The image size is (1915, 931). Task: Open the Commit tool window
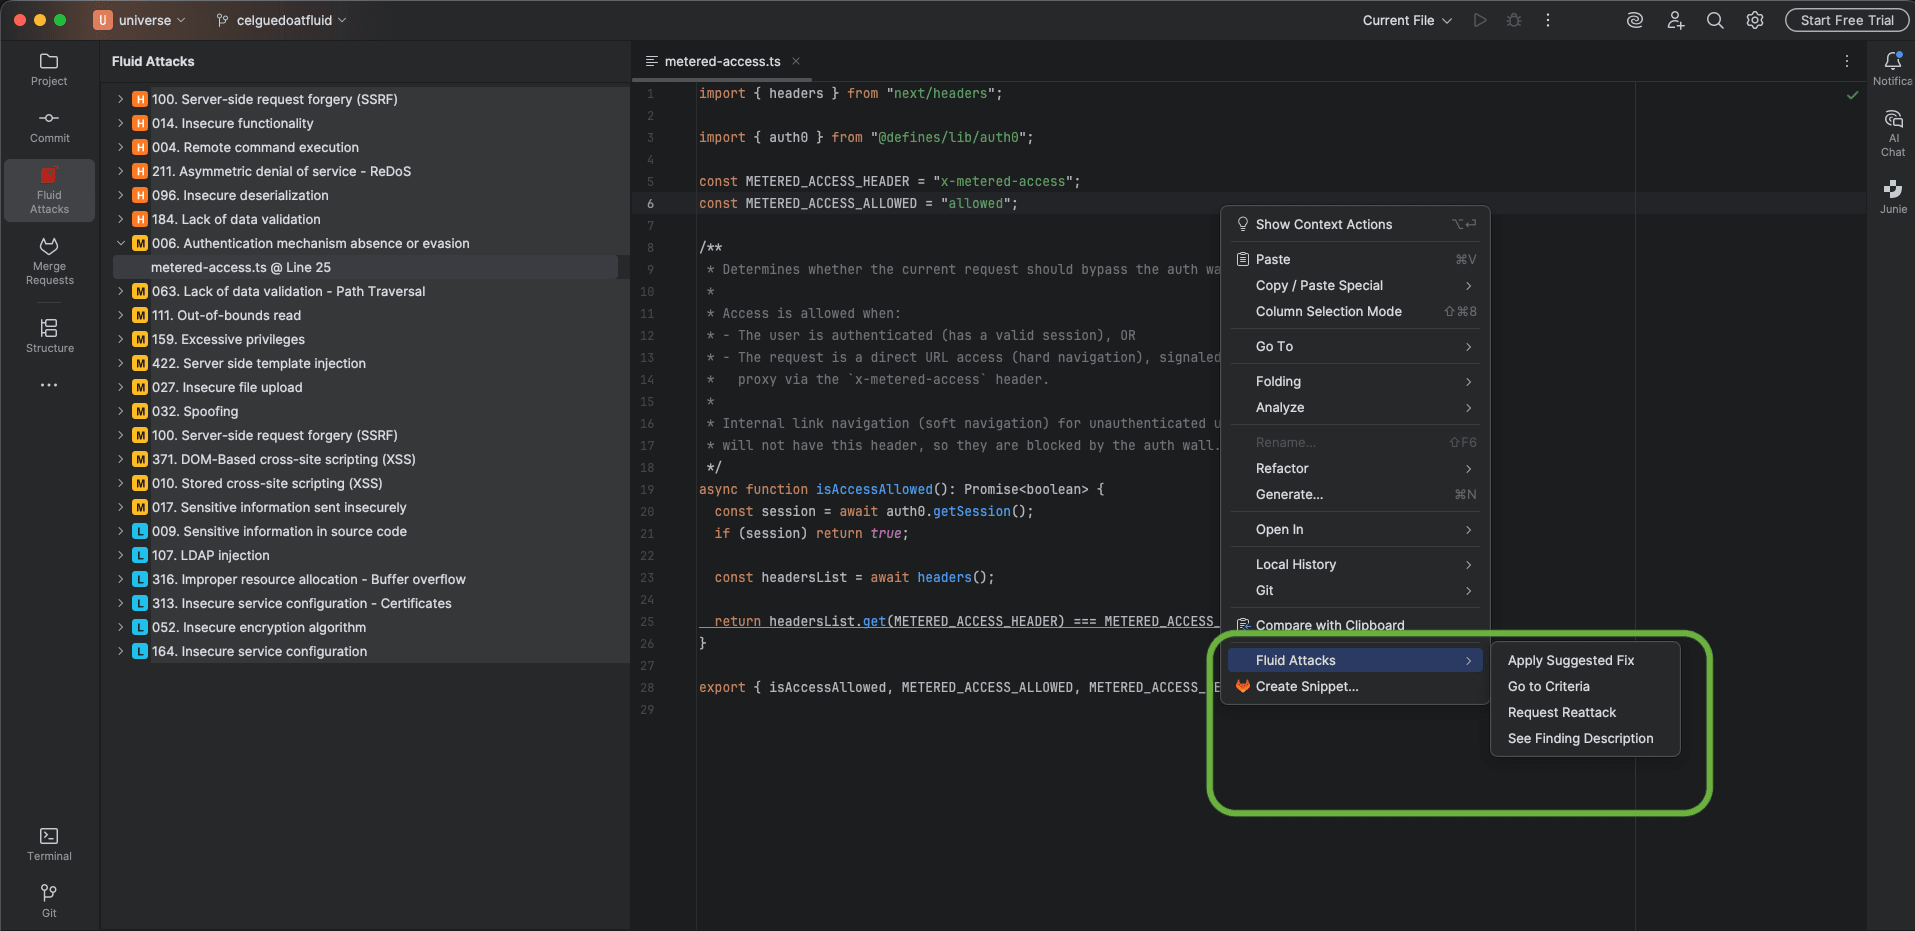tap(49, 127)
